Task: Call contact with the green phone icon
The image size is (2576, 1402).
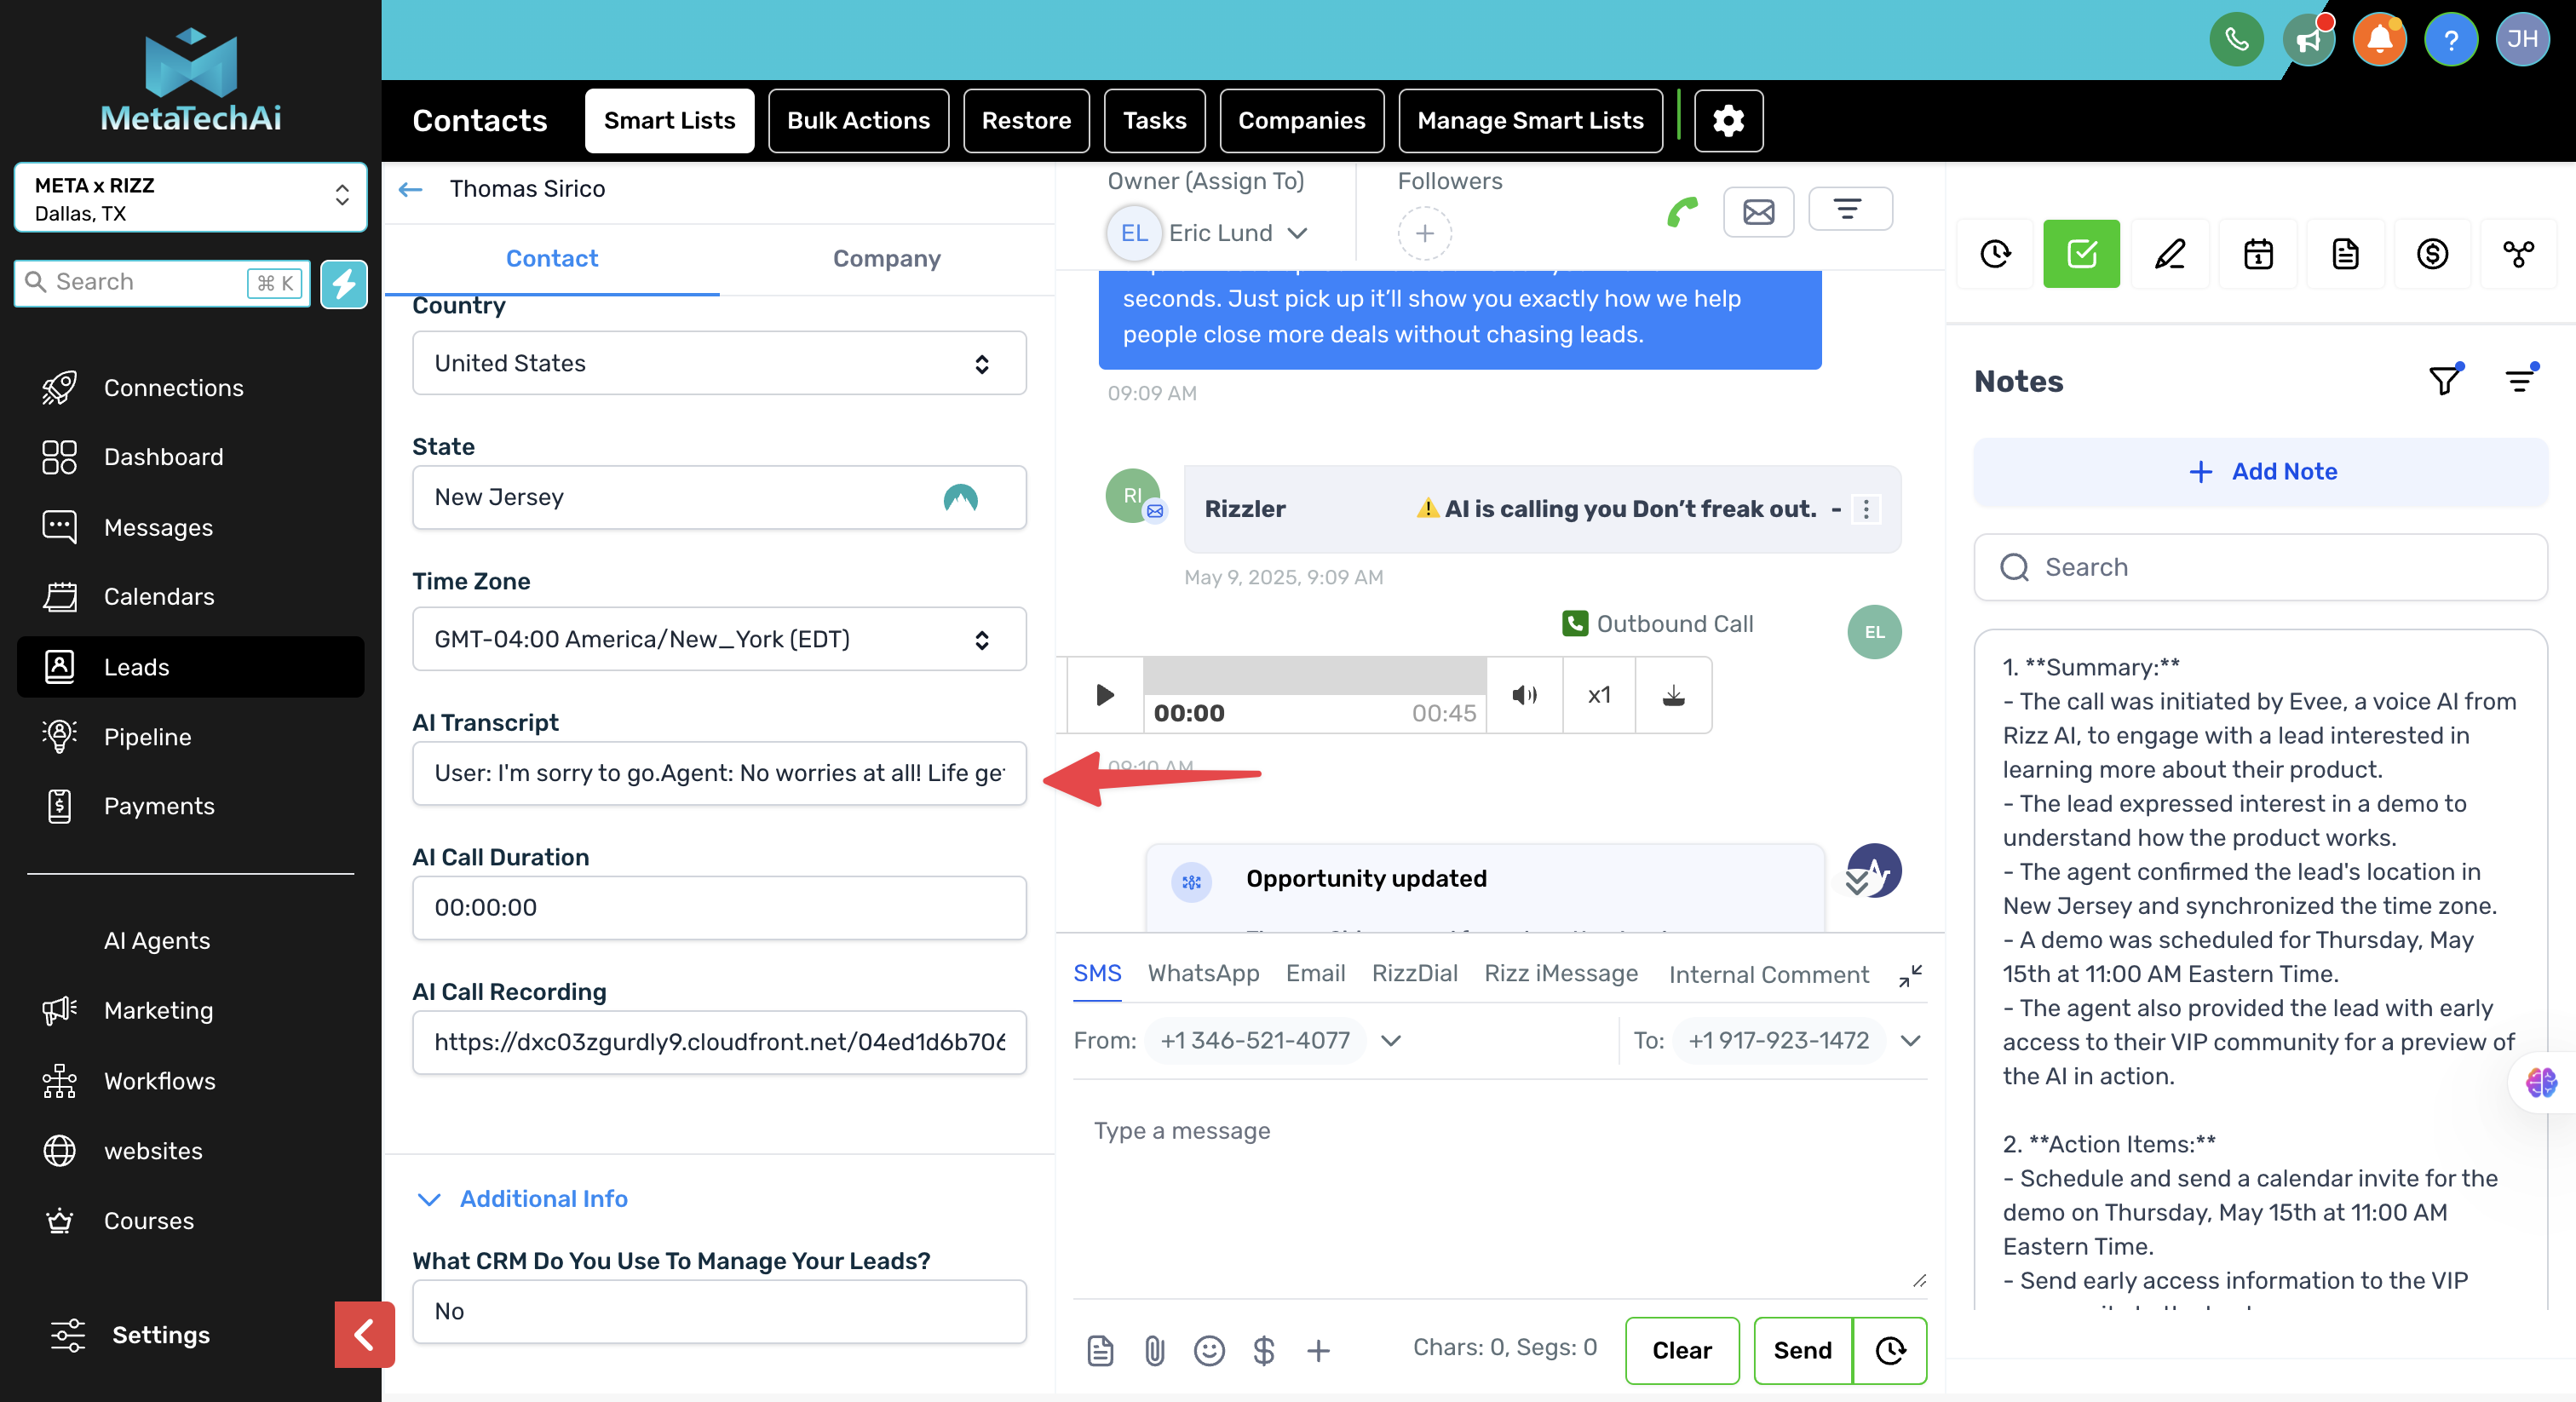Action: pyautogui.click(x=1683, y=211)
